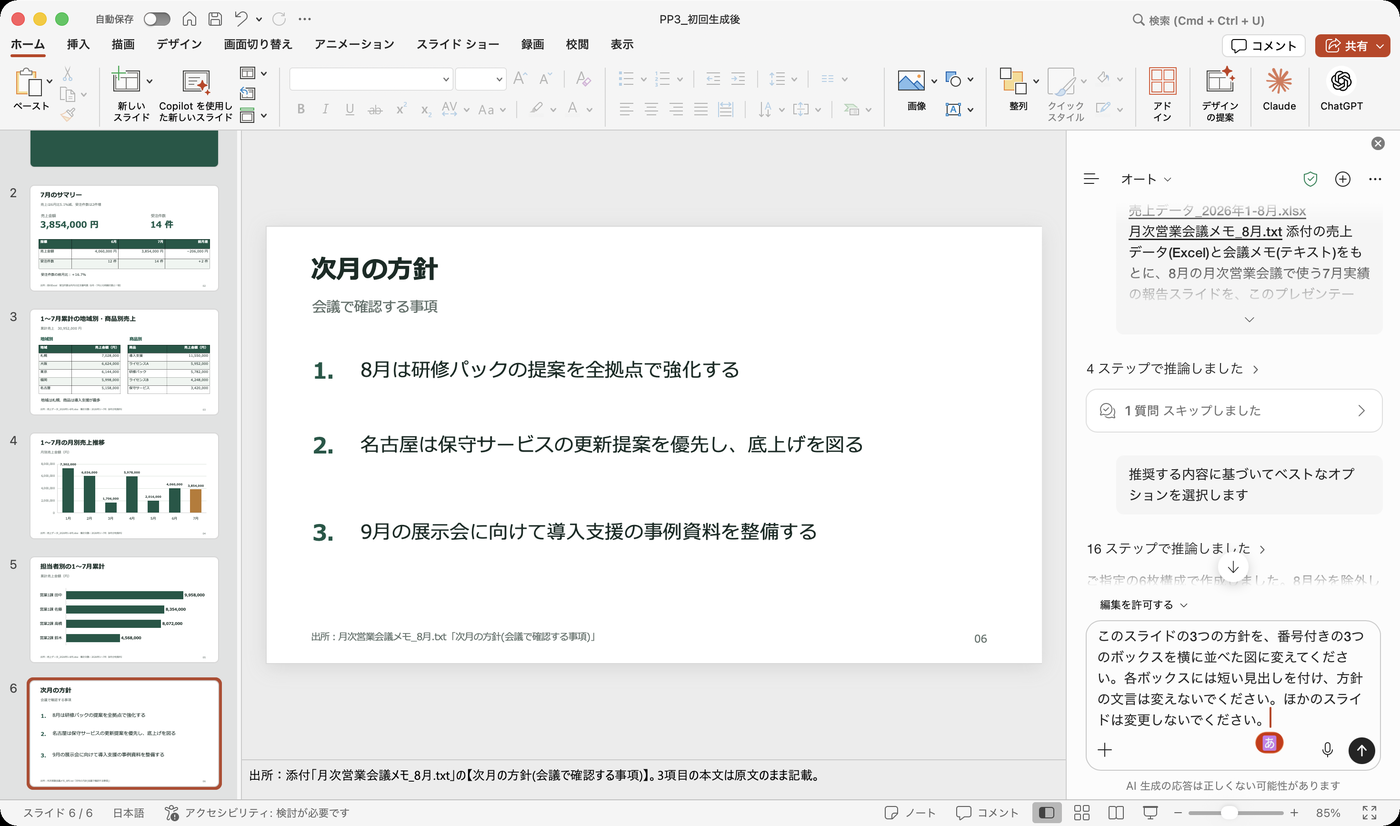Create a new slide with Copilot
1400x826 pixels.
click(x=196, y=94)
